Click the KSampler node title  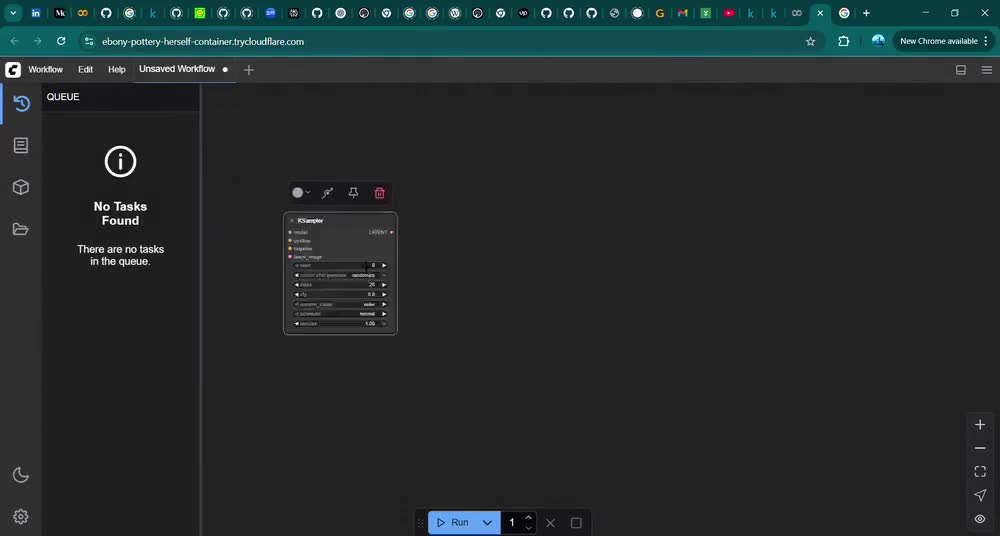coord(310,221)
